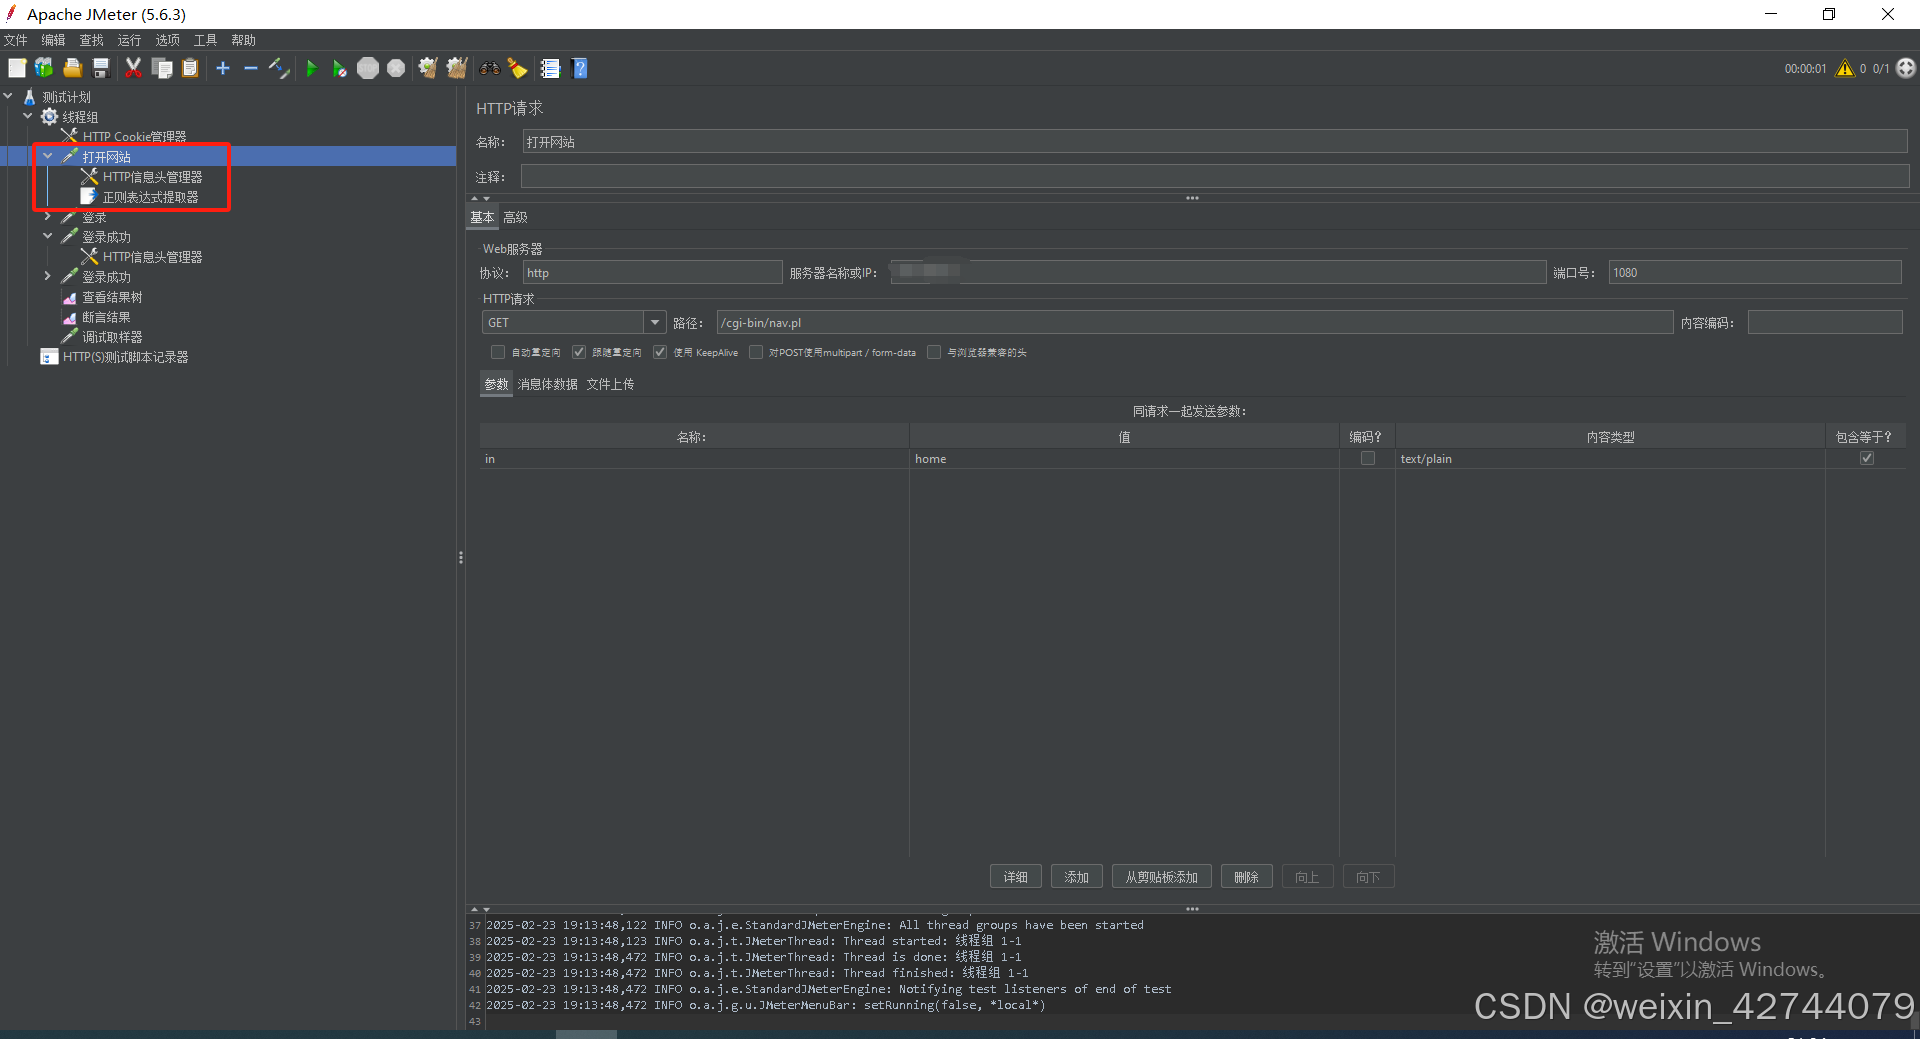Click 从剪贴板添加 button
This screenshot has height=1039, width=1920.
pyautogui.click(x=1162, y=877)
